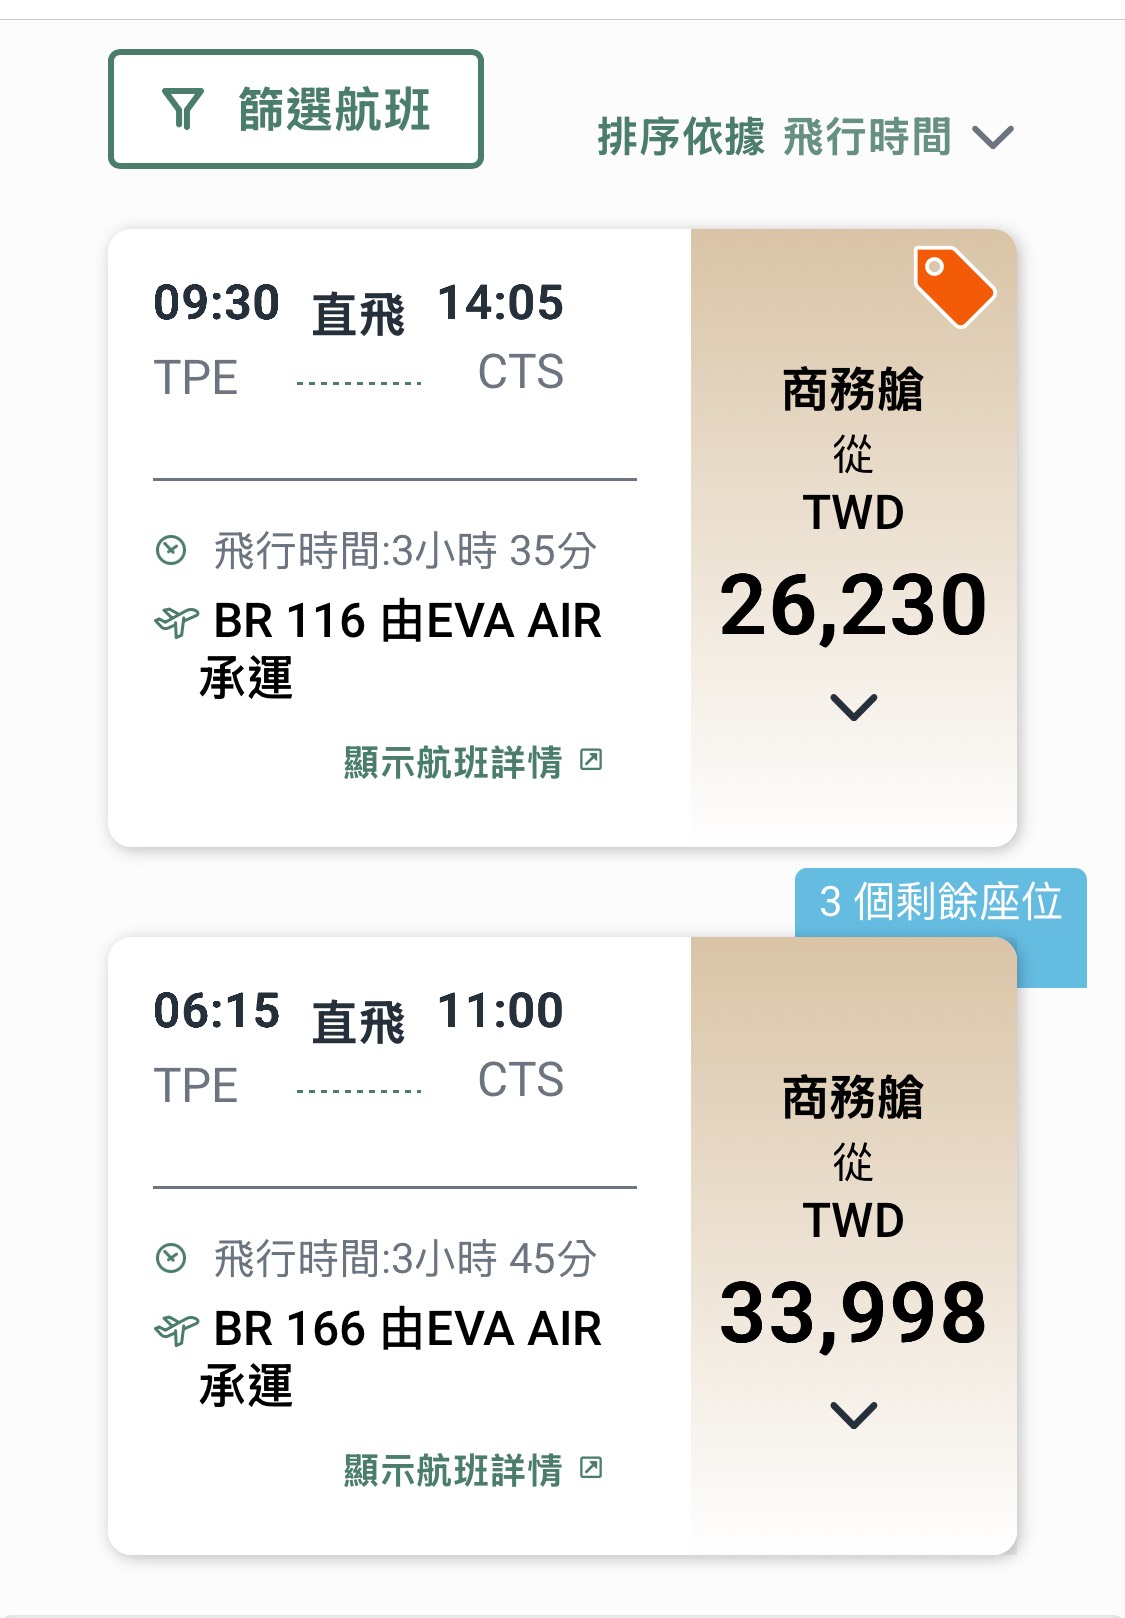1125x1618 pixels.
Task: Click the clock icon beside 3小時 45分
Action: click(x=171, y=1258)
